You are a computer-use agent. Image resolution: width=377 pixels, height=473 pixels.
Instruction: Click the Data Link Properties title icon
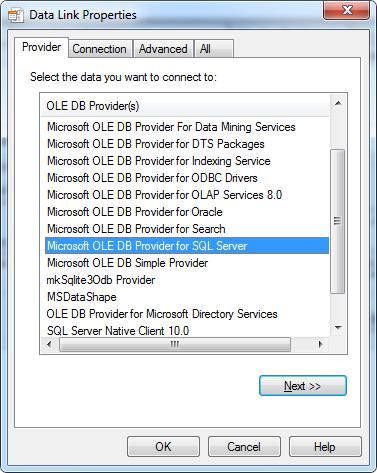16,16
